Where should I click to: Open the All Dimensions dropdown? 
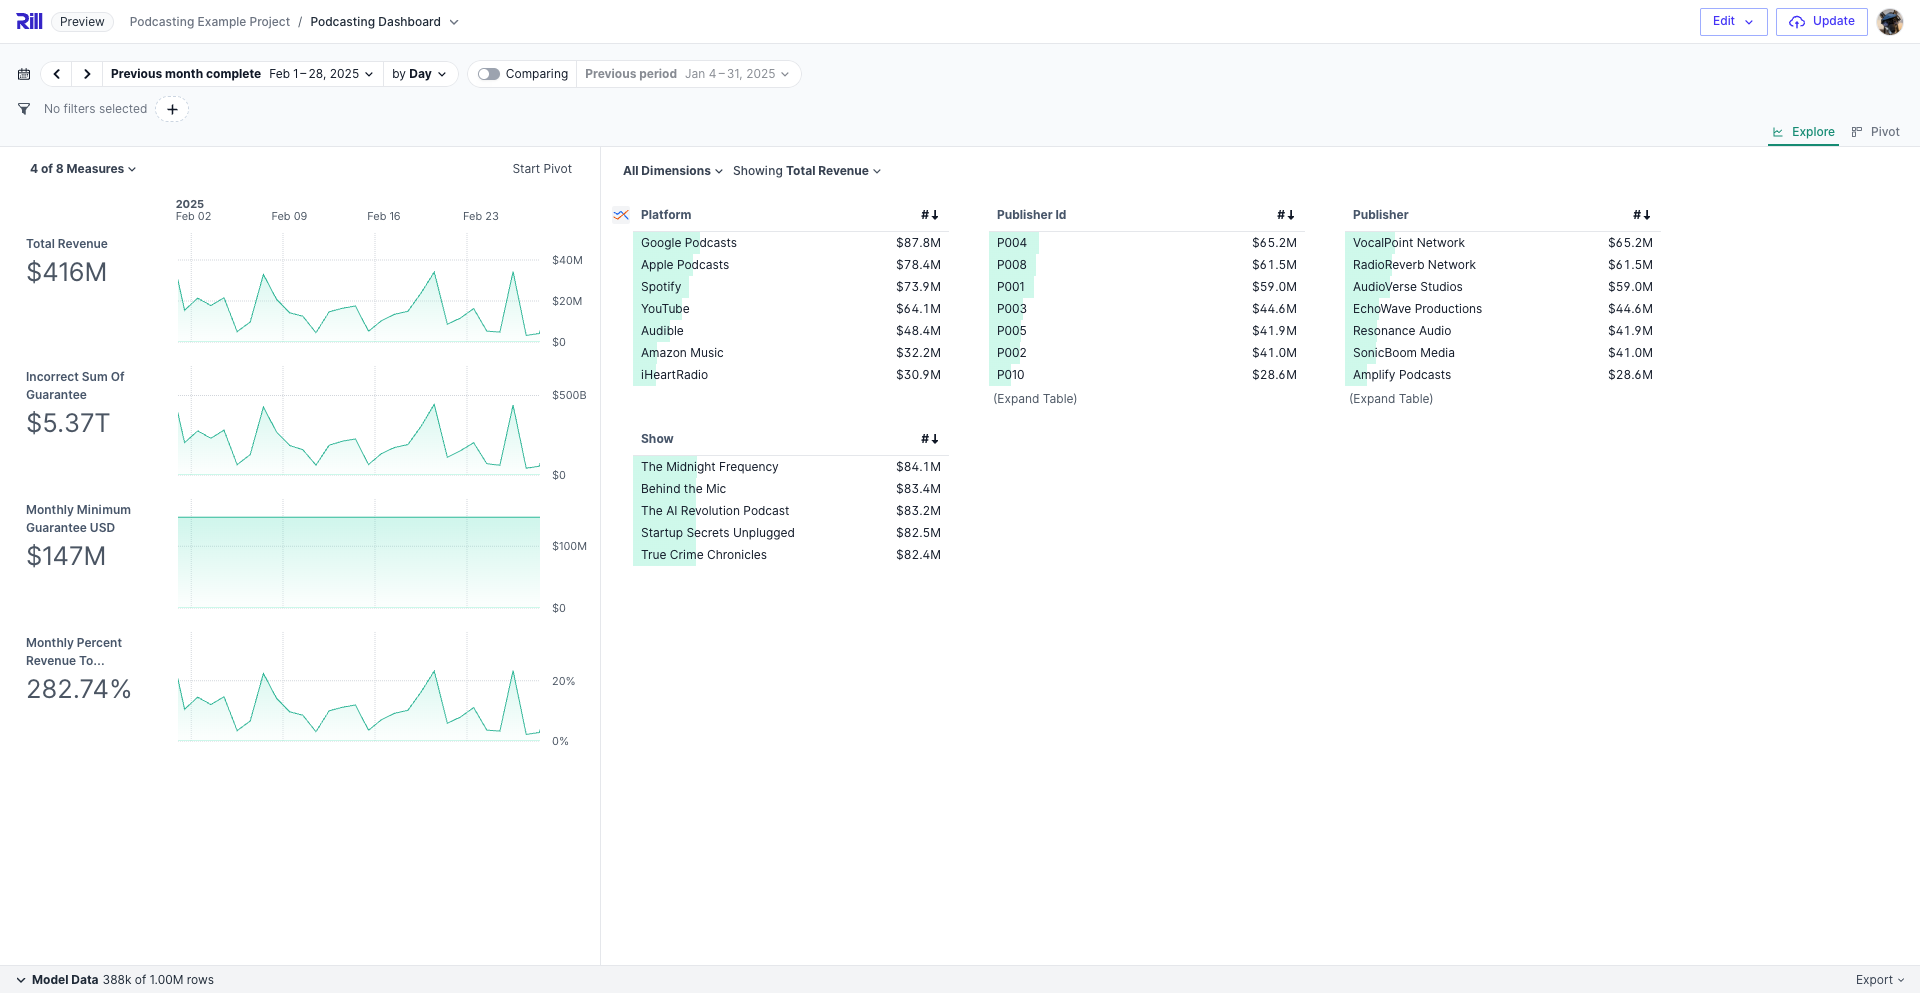pos(672,171)
